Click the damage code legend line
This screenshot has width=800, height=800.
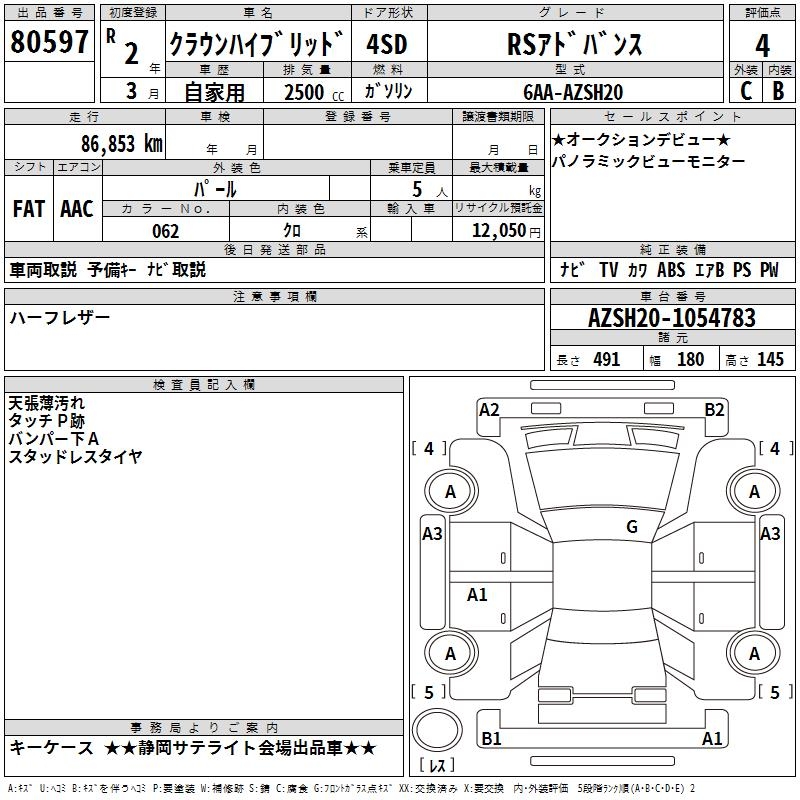(352, 789)
